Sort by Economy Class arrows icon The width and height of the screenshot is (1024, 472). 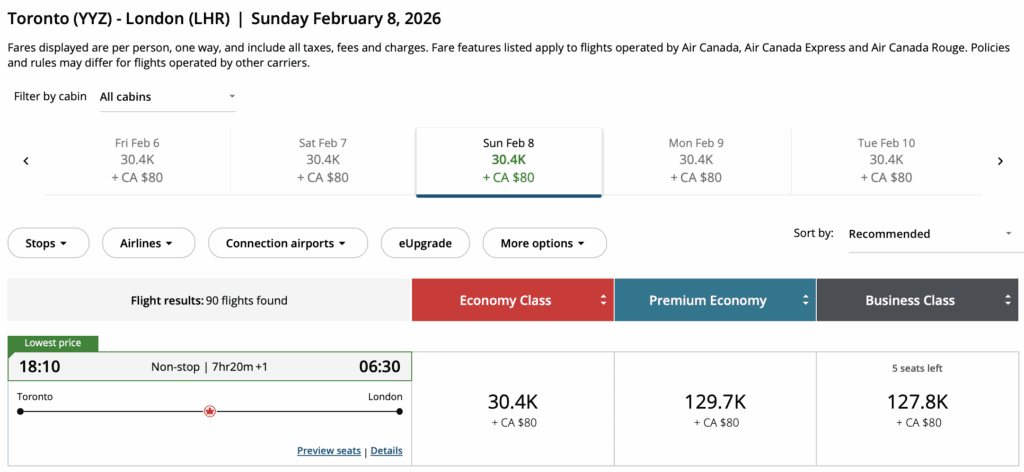click(604, 300)
